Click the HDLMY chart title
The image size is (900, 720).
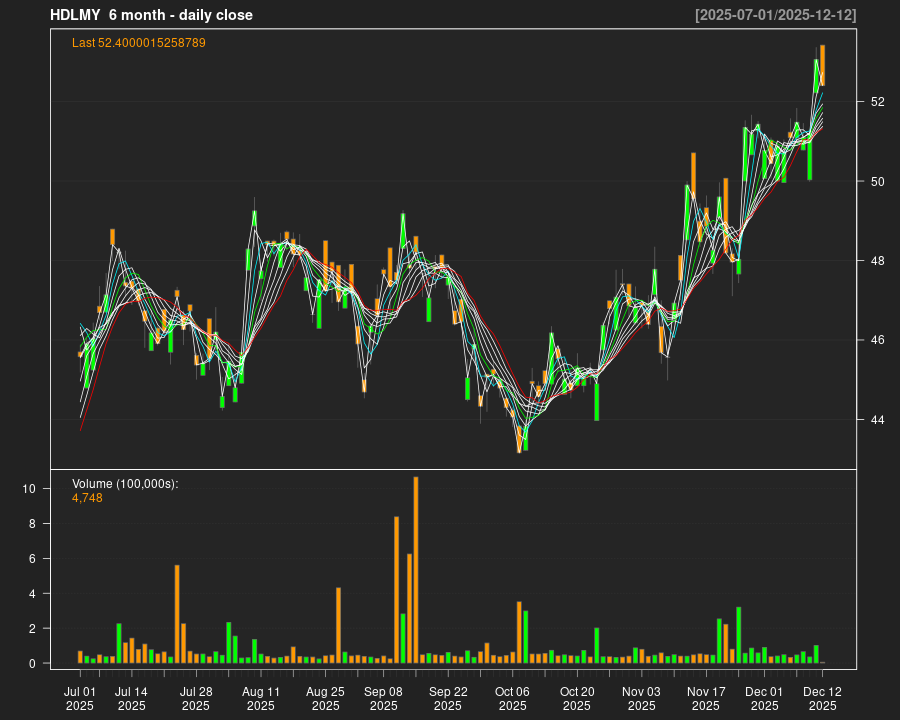151,15
